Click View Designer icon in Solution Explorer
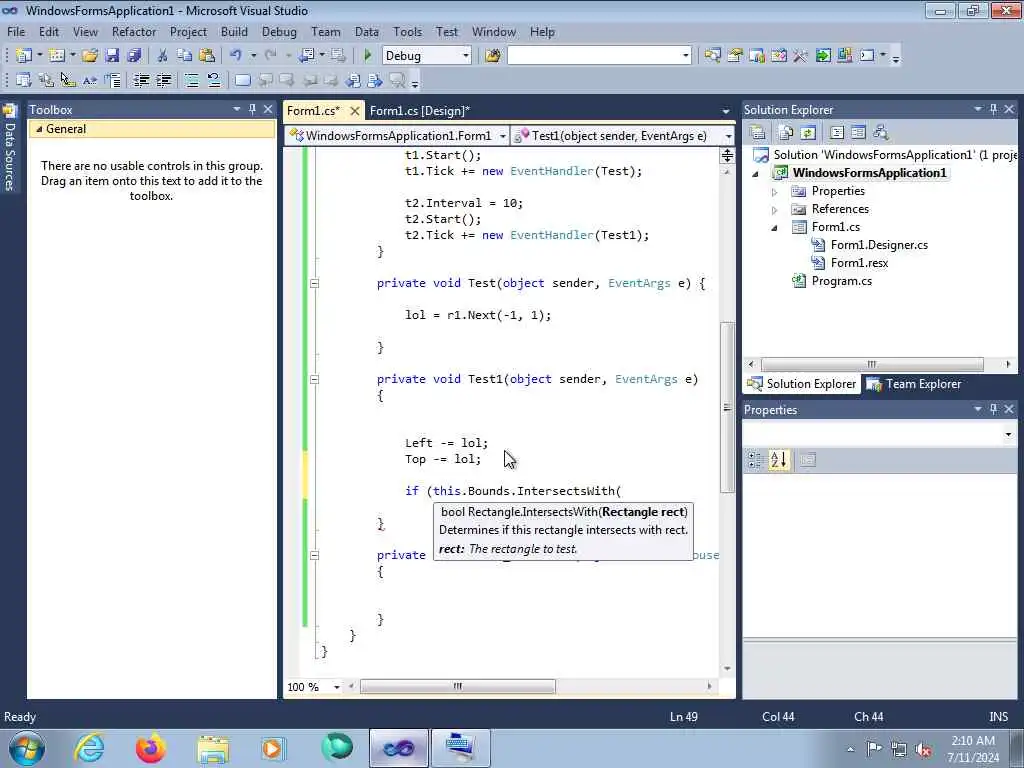This screenshot has height=768, width=1024. 858,133
